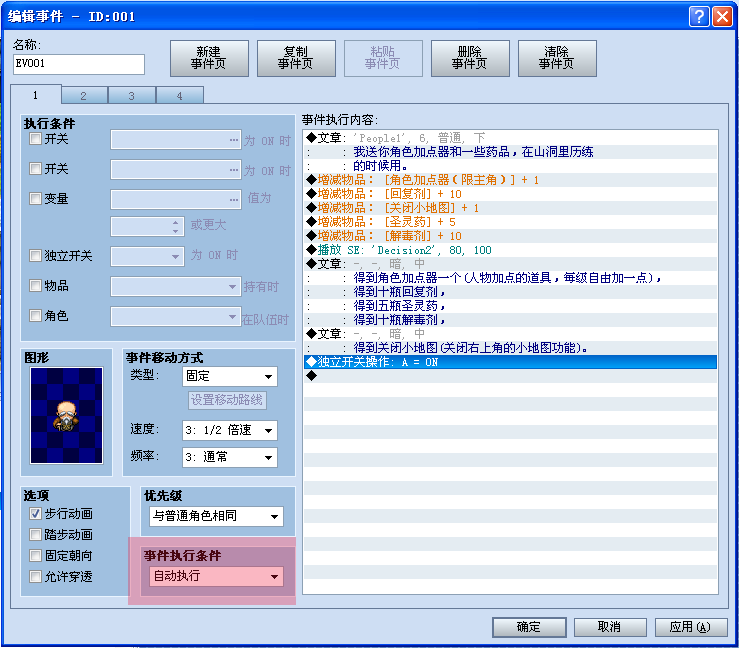Select the empty last command diamond line
739x648 pixels.
[x=510, y=376]
